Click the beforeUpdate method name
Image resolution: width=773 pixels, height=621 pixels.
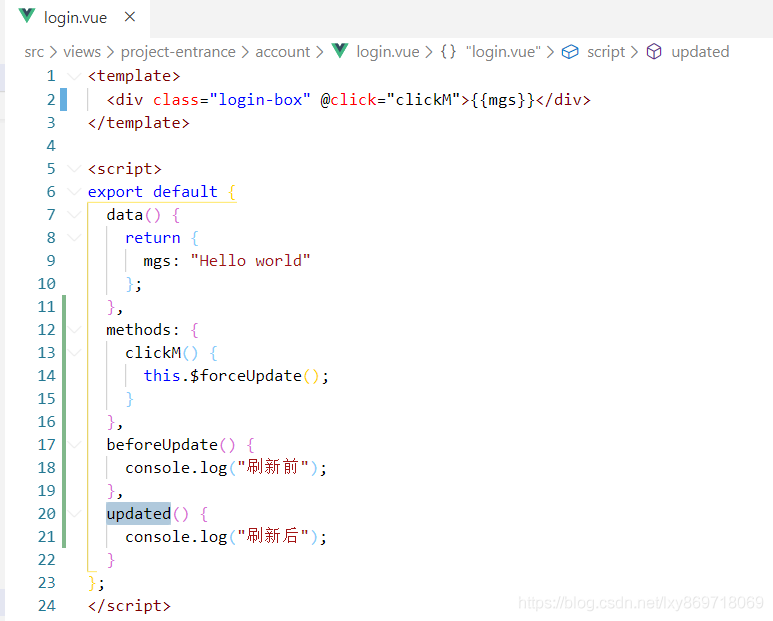pos(162,445)
